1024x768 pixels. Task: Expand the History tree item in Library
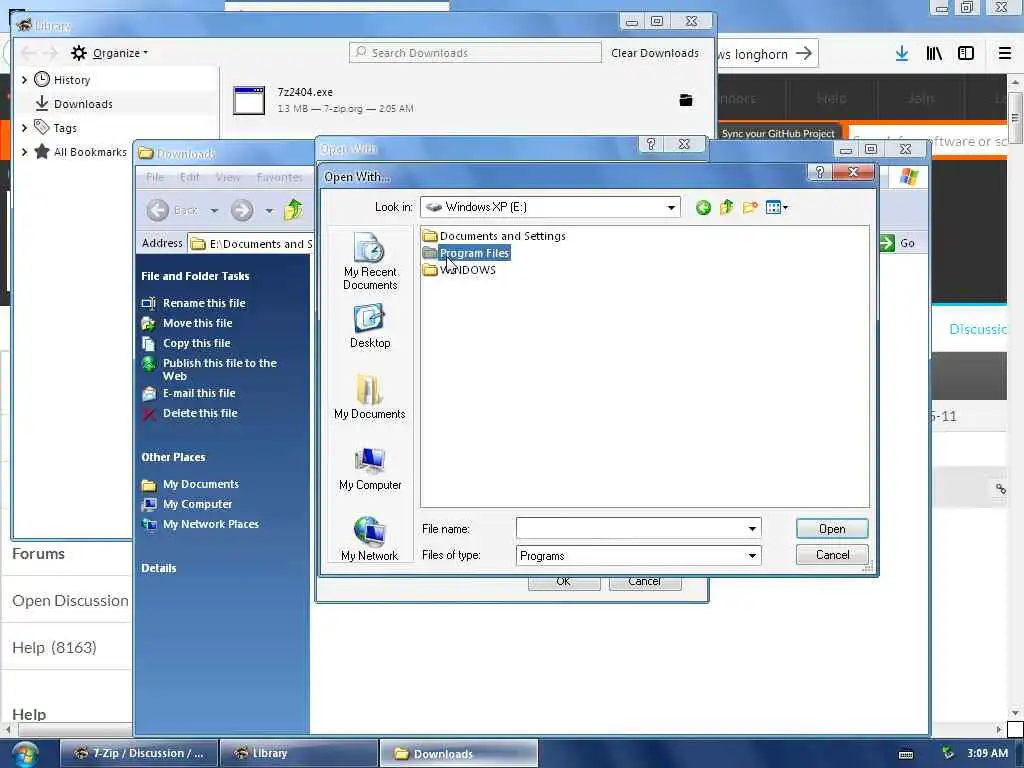[x=24, y=80]
